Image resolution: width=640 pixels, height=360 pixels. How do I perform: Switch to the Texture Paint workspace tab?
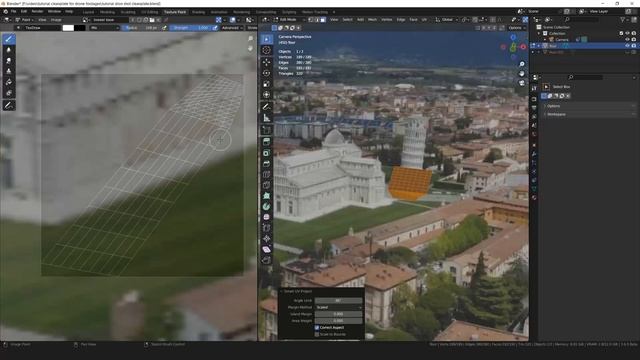point(175,12)
